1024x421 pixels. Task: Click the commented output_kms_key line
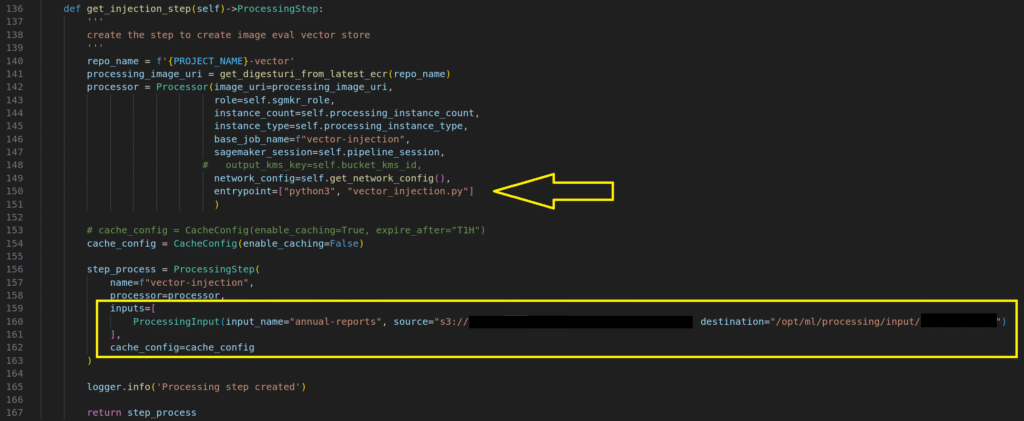coord(325,165)
